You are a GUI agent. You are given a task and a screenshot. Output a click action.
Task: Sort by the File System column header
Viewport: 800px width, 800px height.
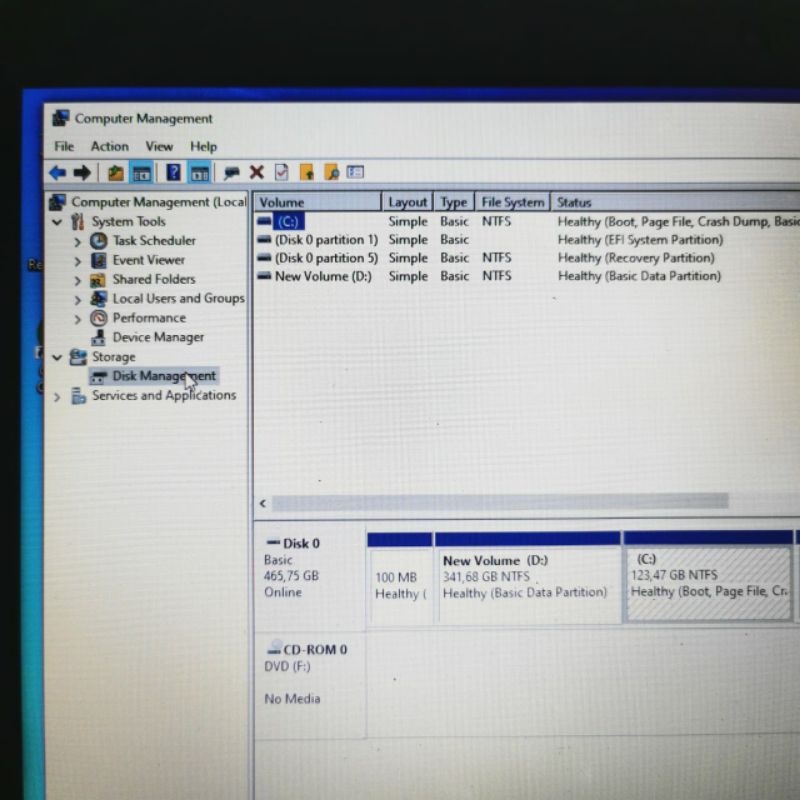[512, 202]
